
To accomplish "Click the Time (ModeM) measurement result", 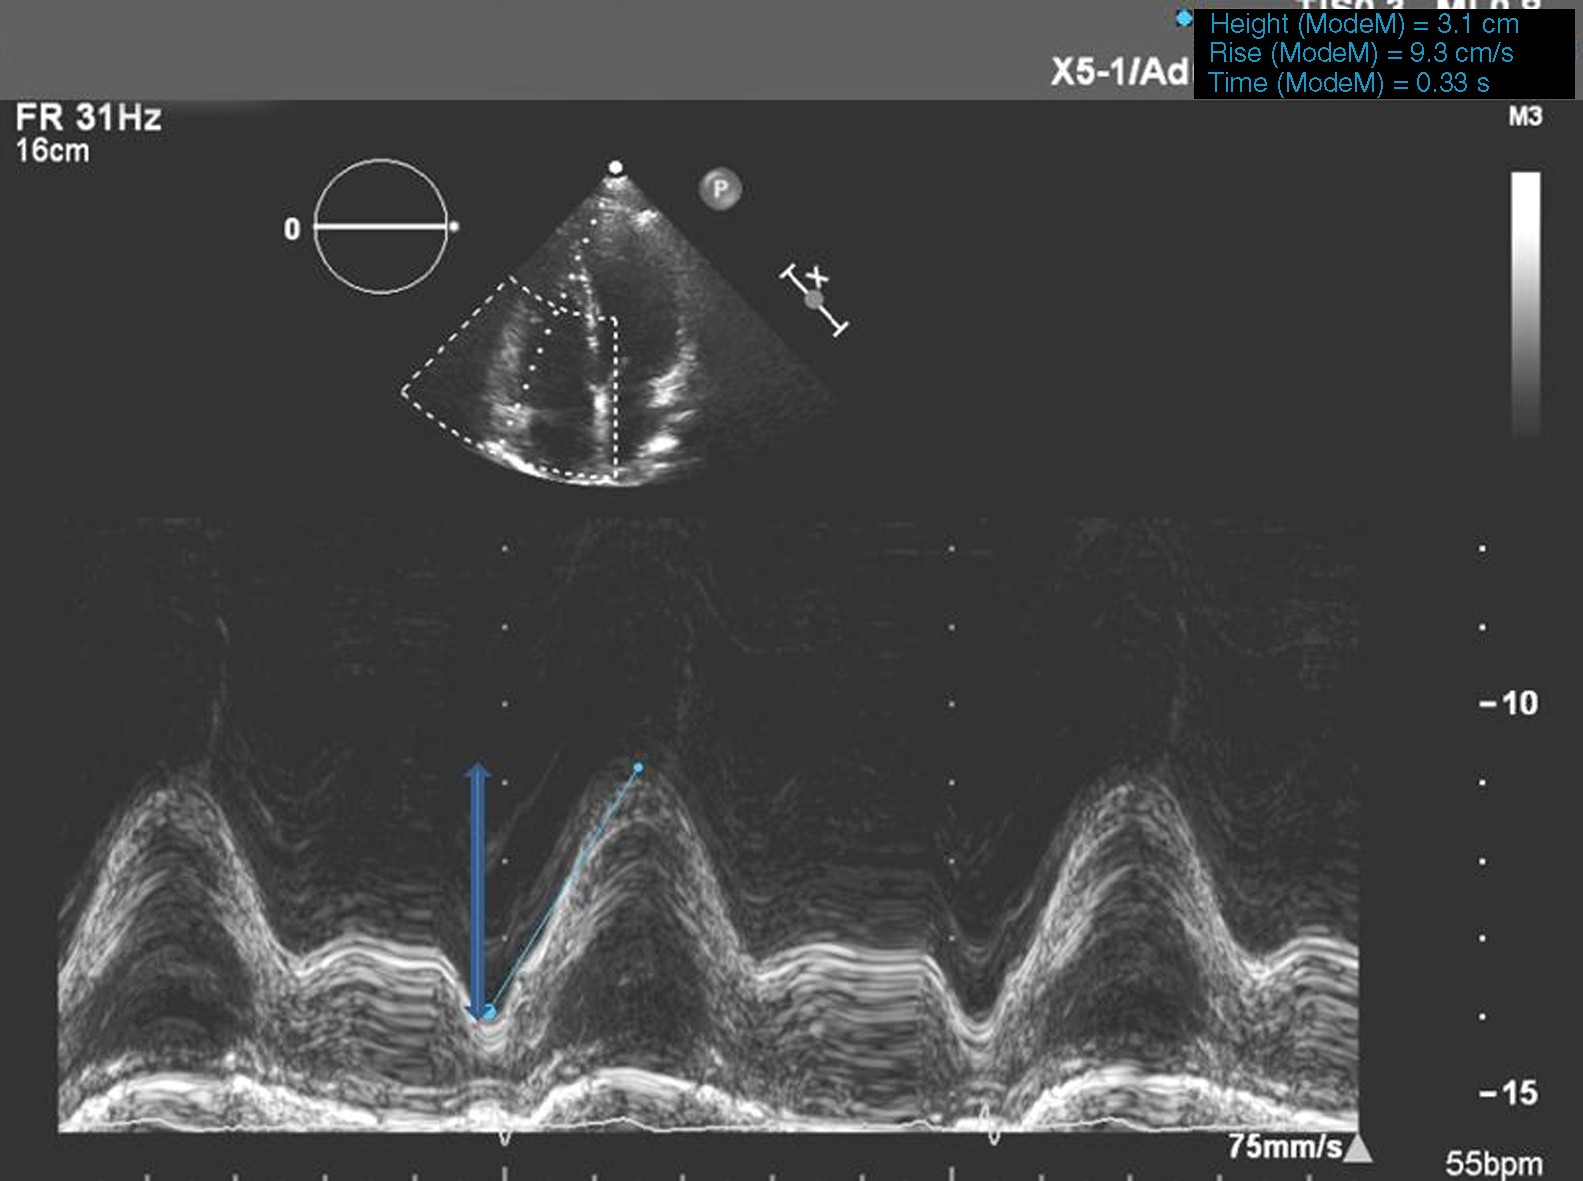I will [x=1349, y=83].
